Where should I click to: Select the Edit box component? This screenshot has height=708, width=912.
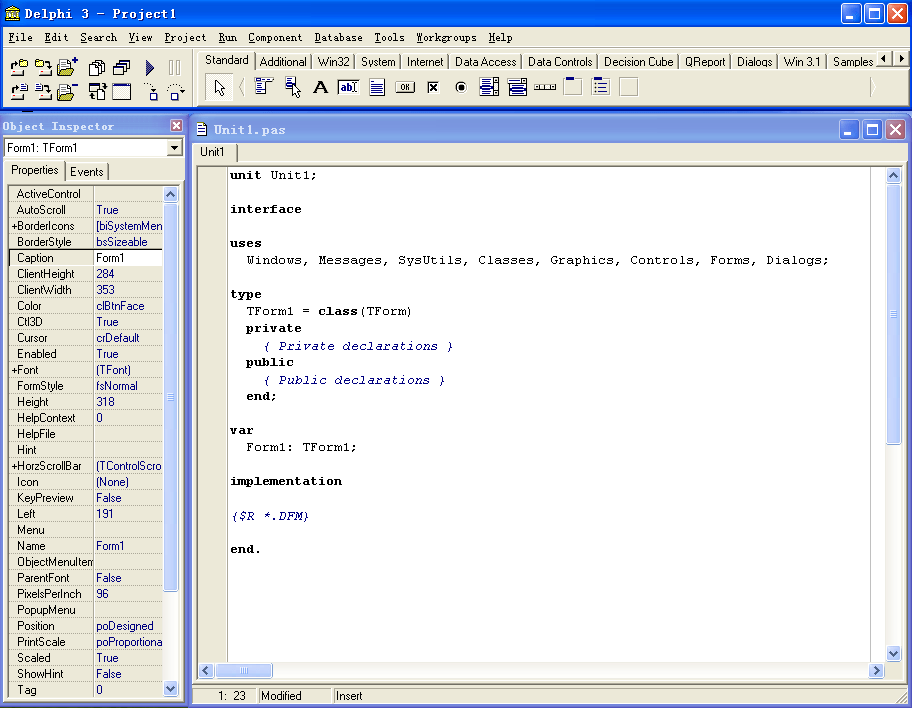[348, 87]
